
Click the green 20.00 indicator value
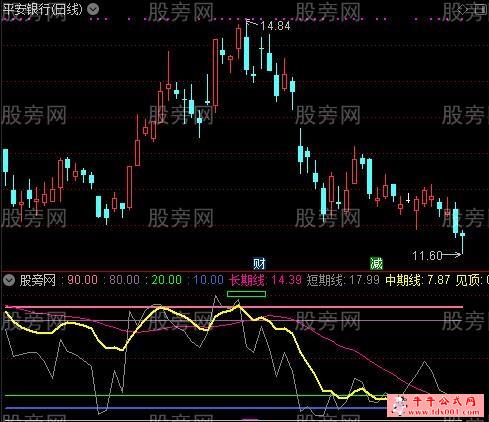tap(167, 280)
